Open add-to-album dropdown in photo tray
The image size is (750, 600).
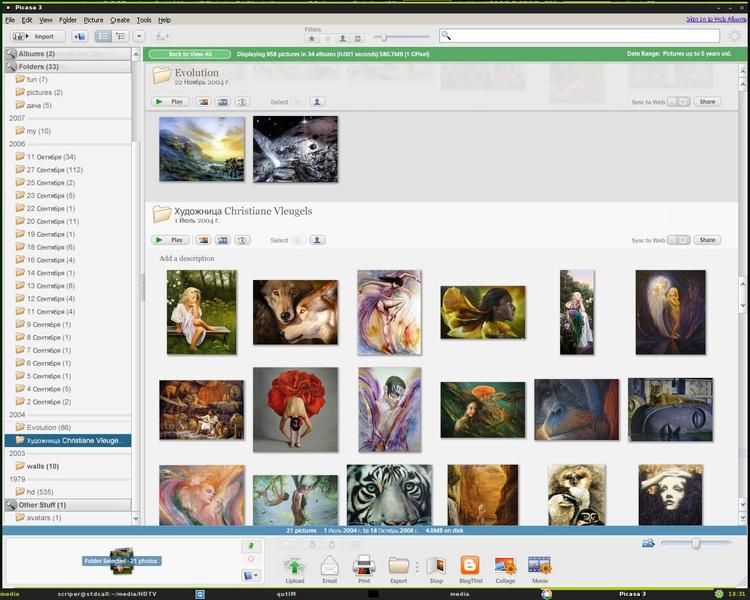click(251, 575)
